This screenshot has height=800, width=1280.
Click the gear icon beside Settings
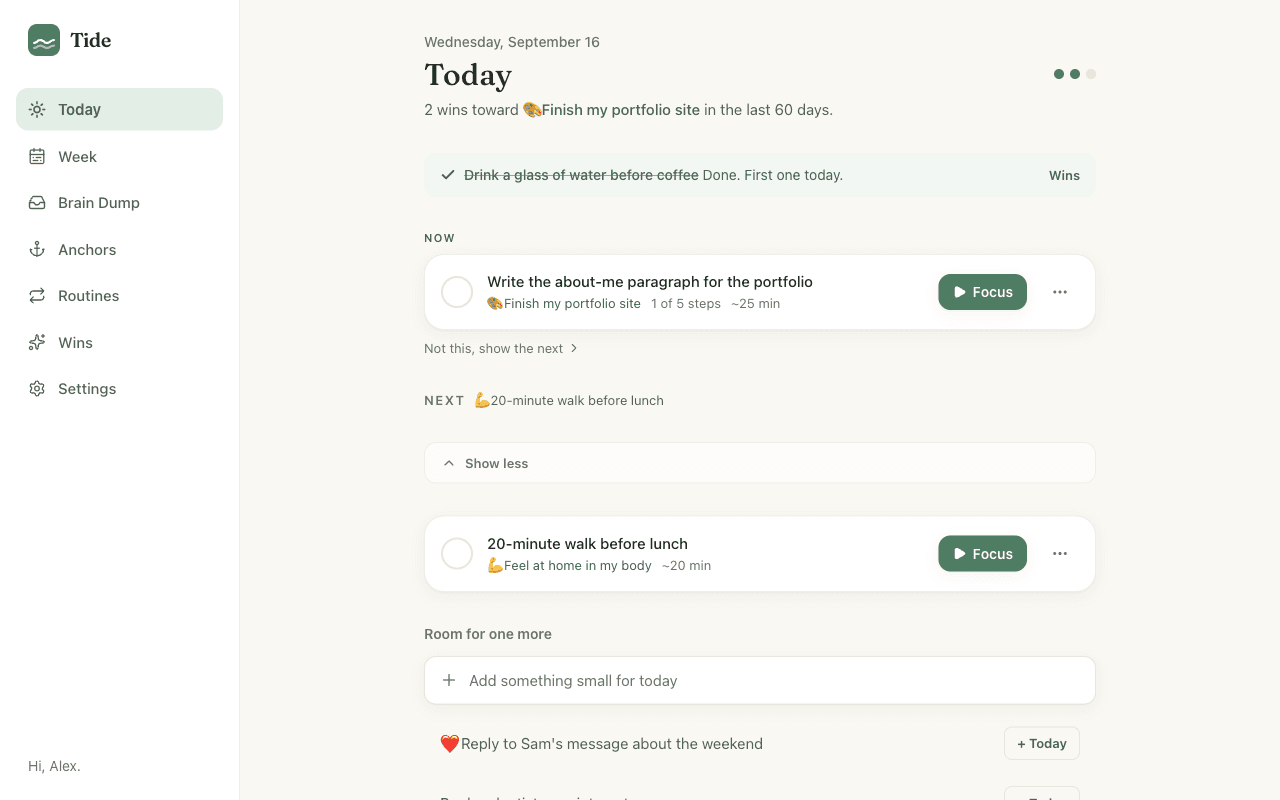click(37, 388)
